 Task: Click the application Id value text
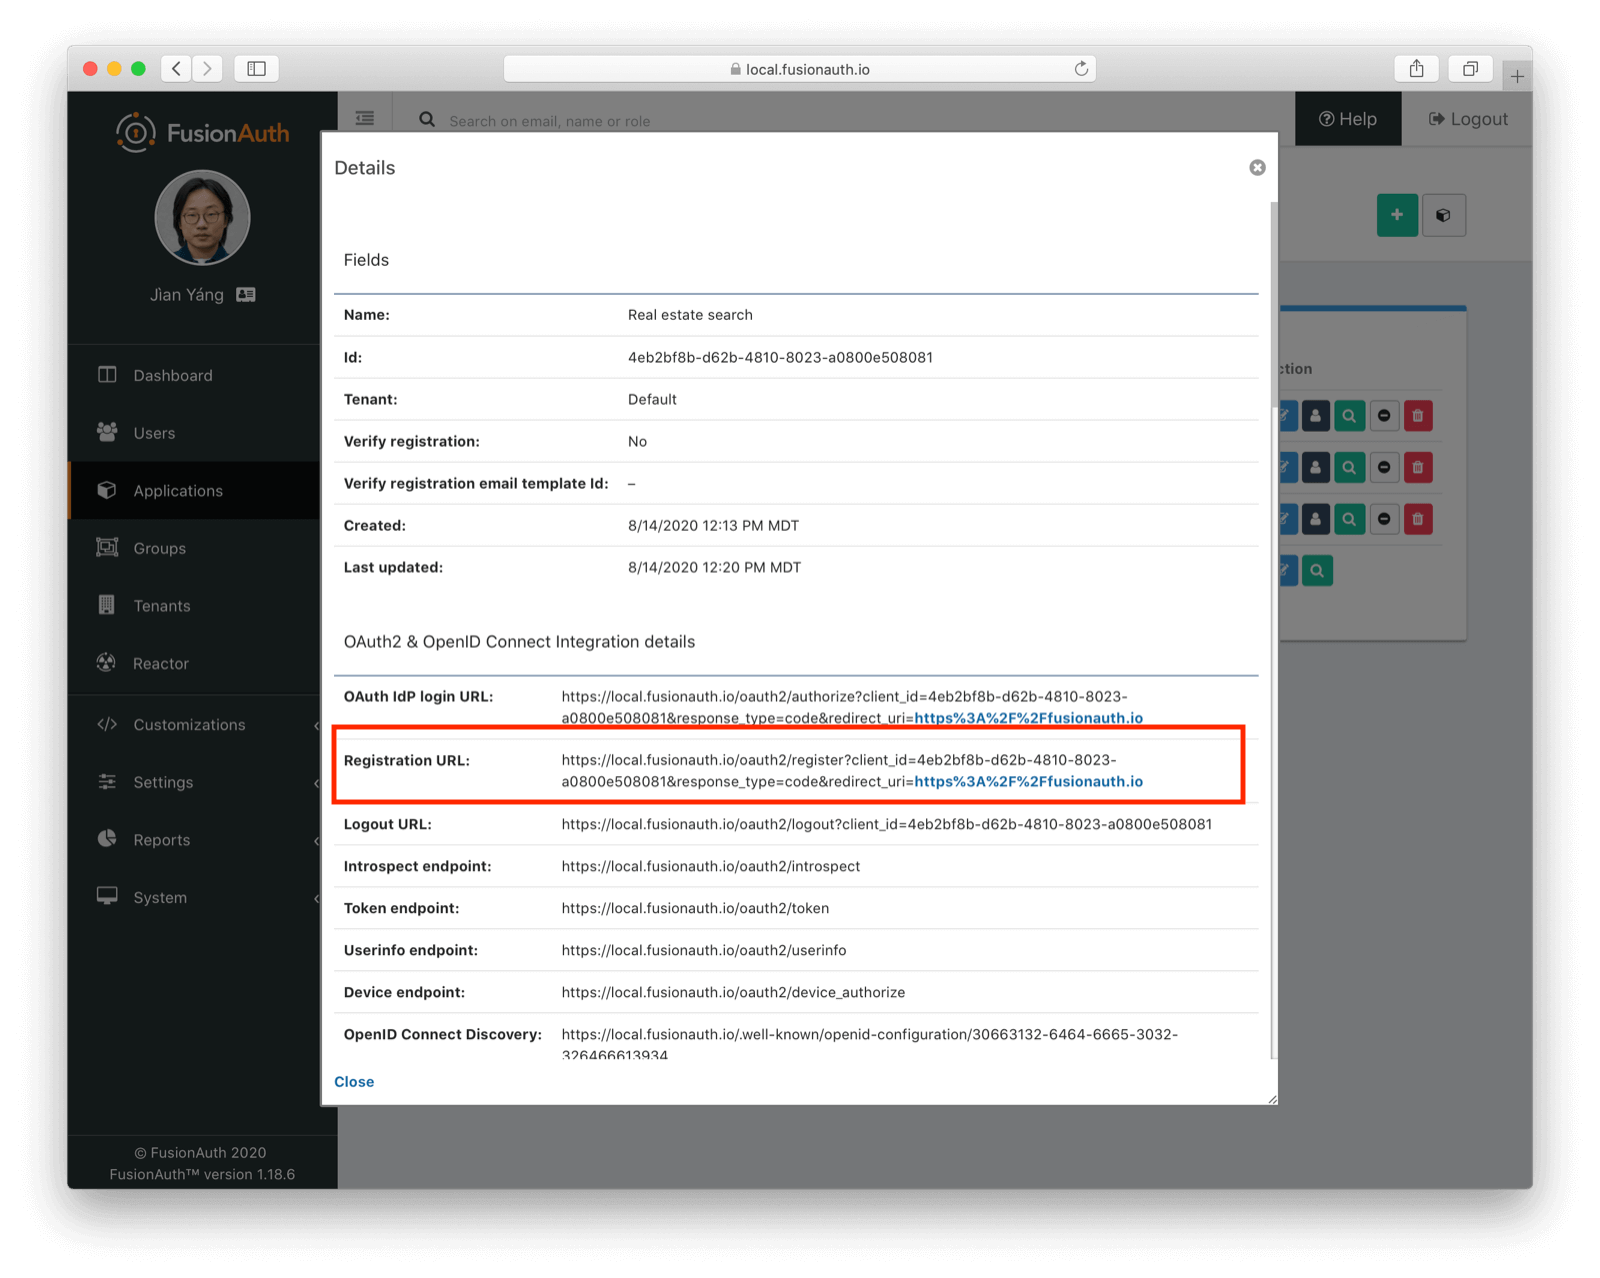[780, 357]
